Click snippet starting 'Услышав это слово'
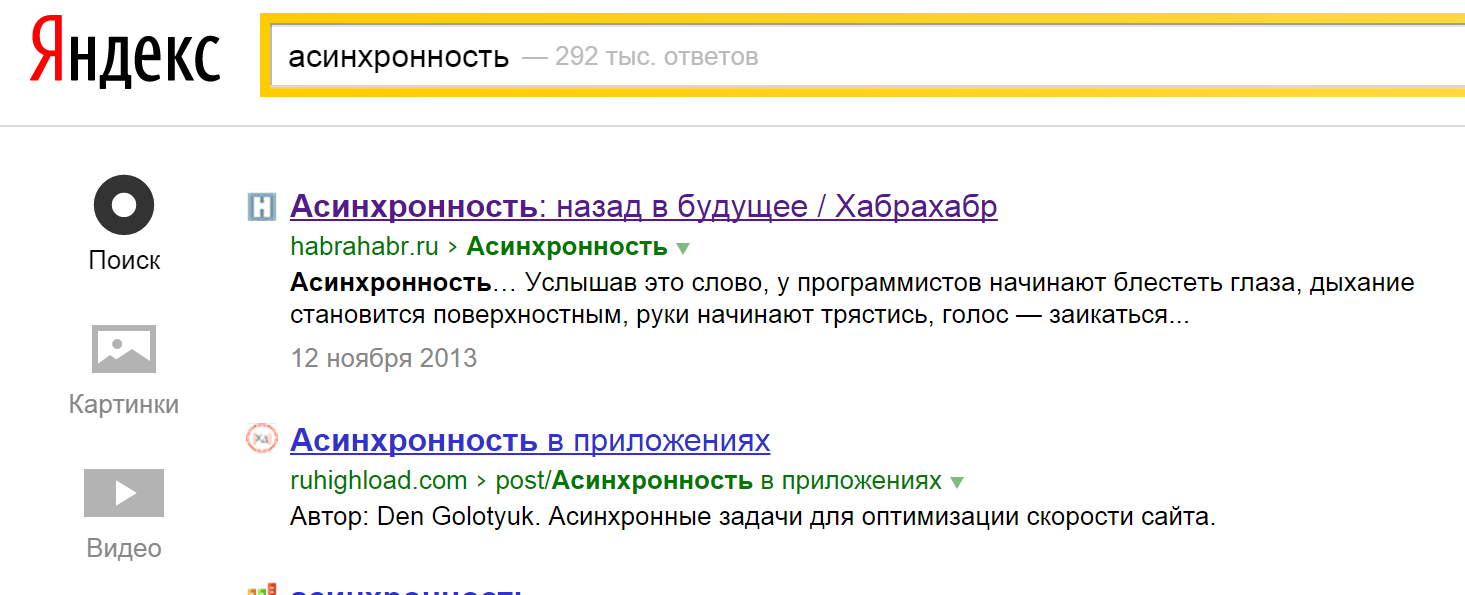 852,299
